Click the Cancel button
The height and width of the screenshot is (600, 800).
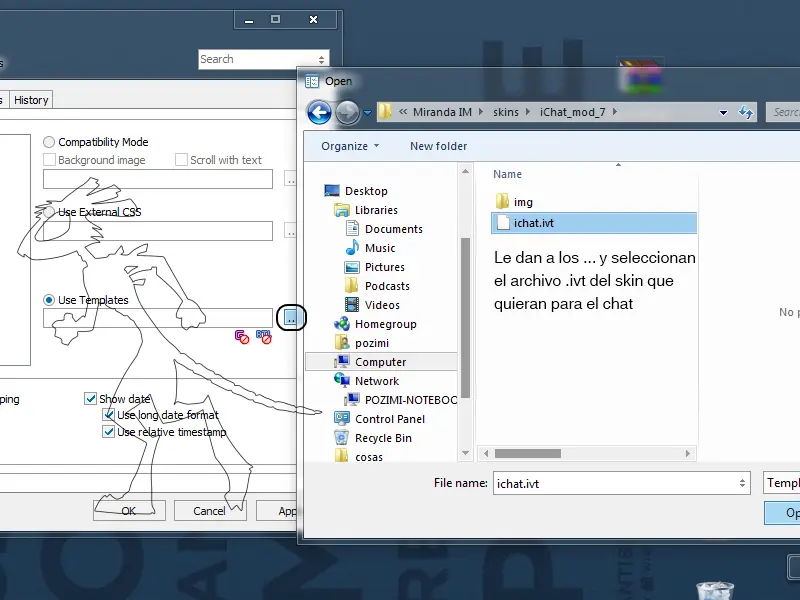point(210,511)
